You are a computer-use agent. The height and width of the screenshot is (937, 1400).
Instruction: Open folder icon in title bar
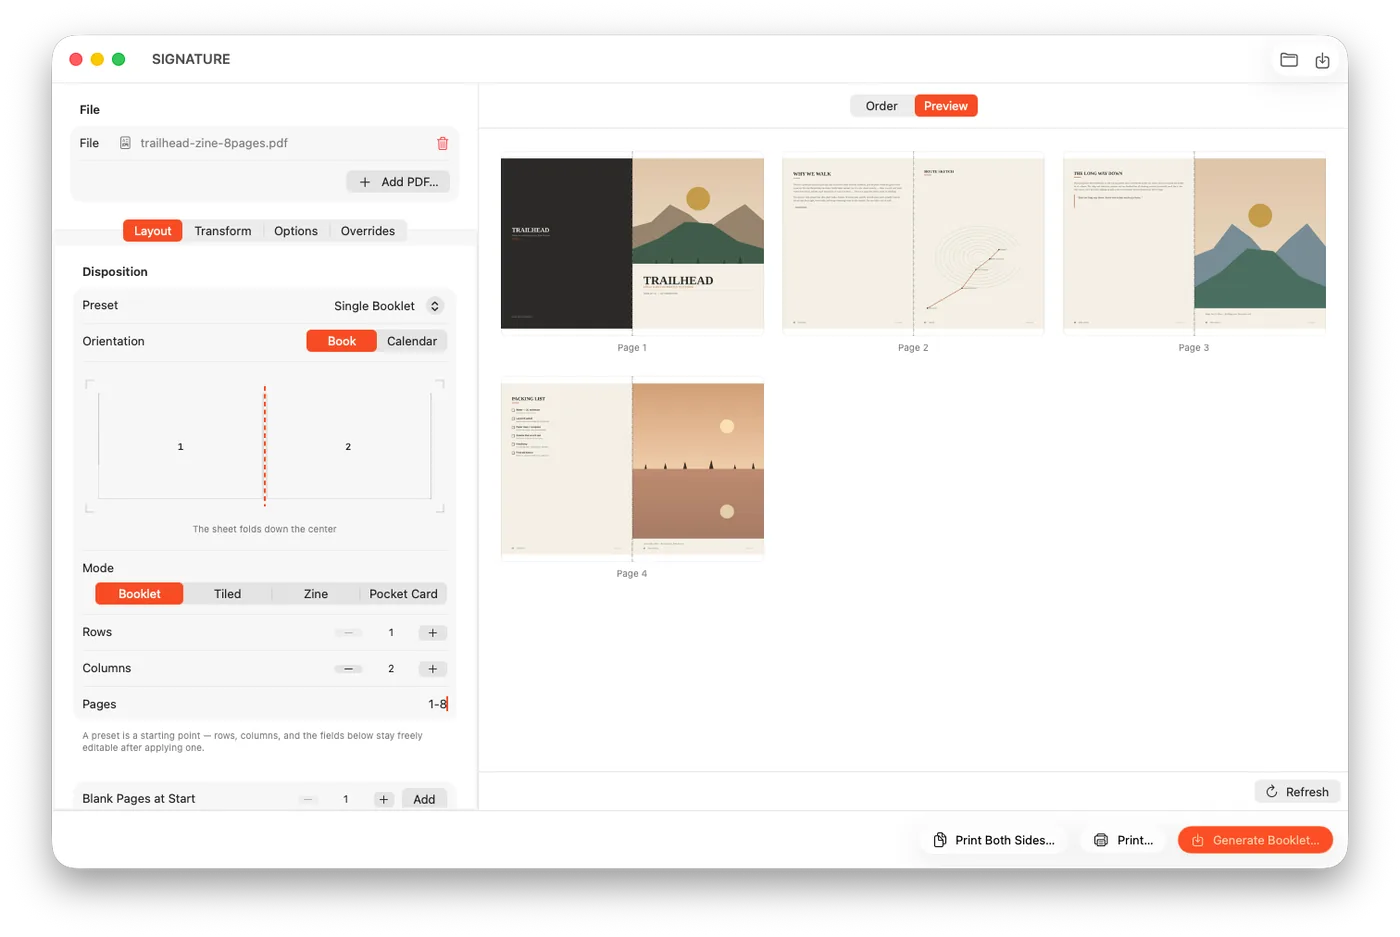1289,60
